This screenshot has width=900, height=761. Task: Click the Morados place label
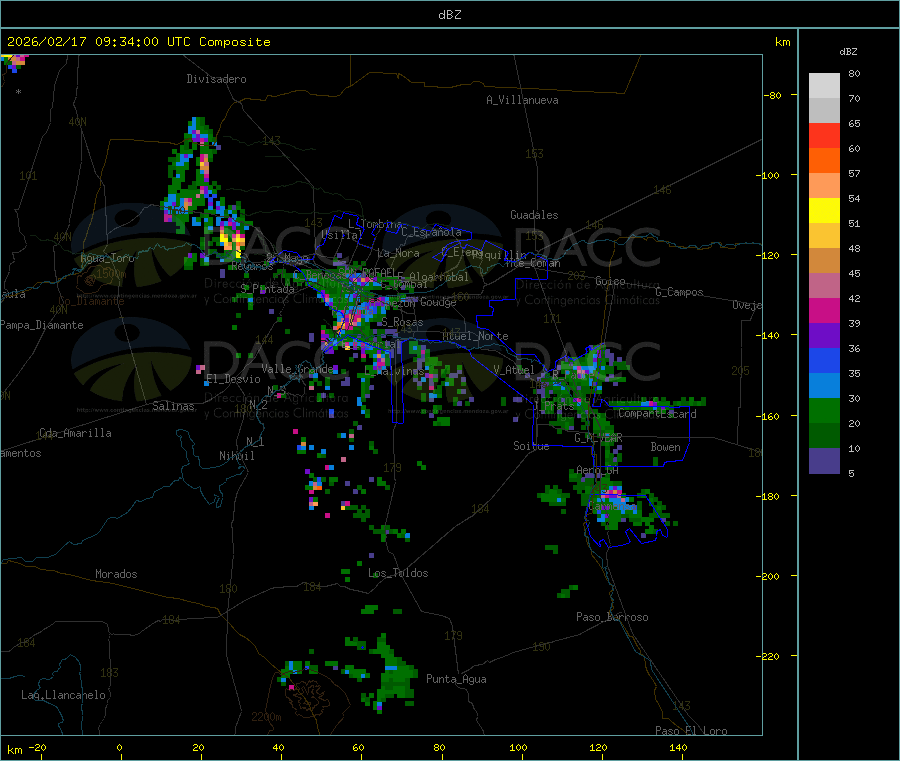[116, 574]
